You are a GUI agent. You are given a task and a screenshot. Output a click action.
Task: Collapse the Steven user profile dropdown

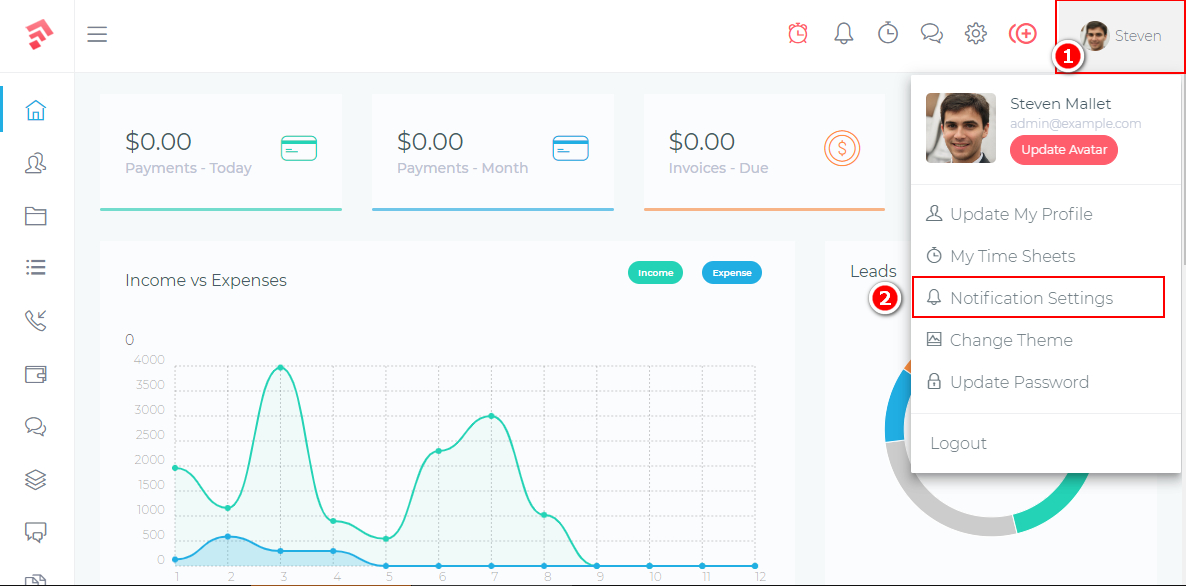(x=1122, y=36)
